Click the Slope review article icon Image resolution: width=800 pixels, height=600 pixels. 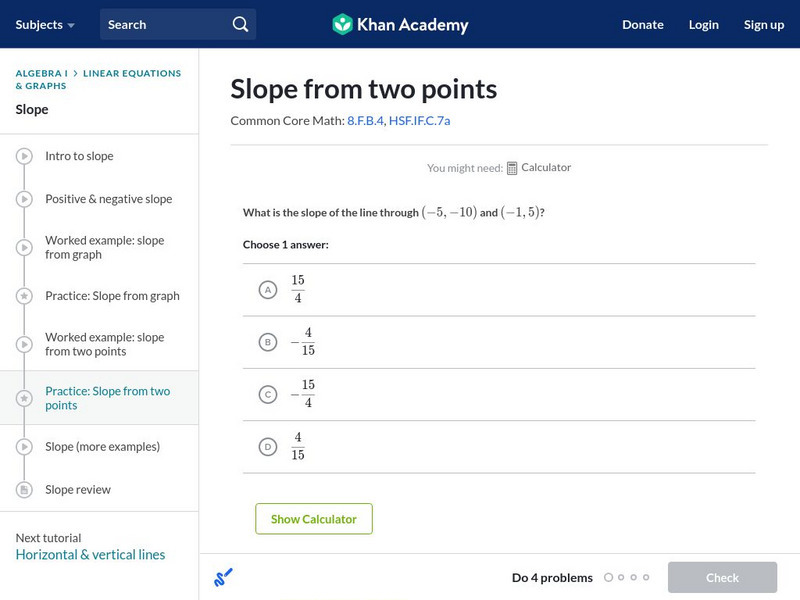coord(24,490)
